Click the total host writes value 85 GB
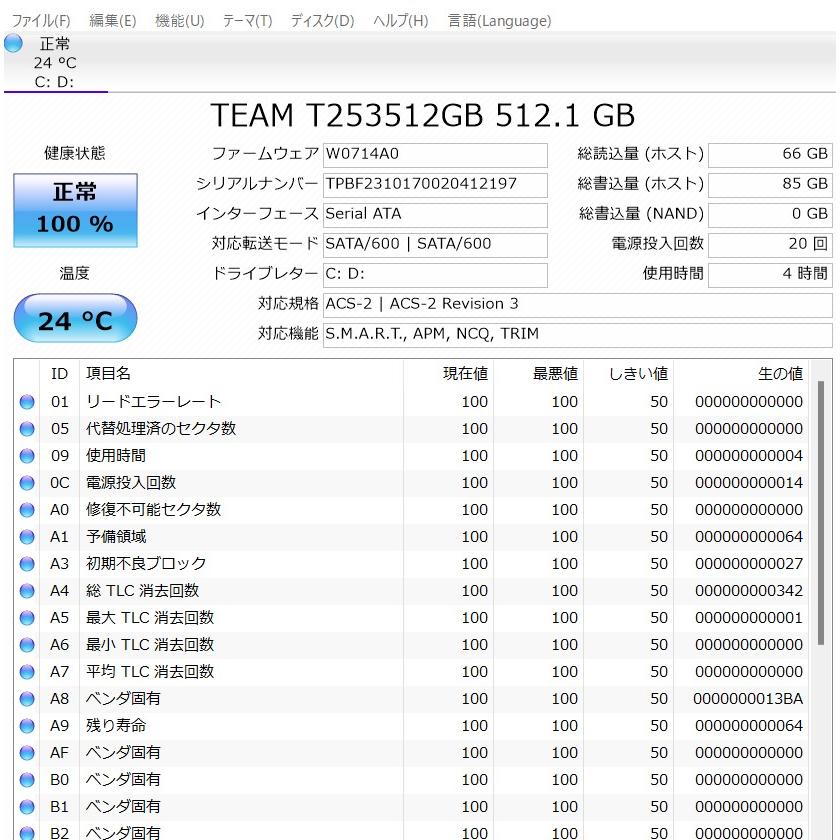The height and width of the screenshot is (840, 840). coord(770,185)
